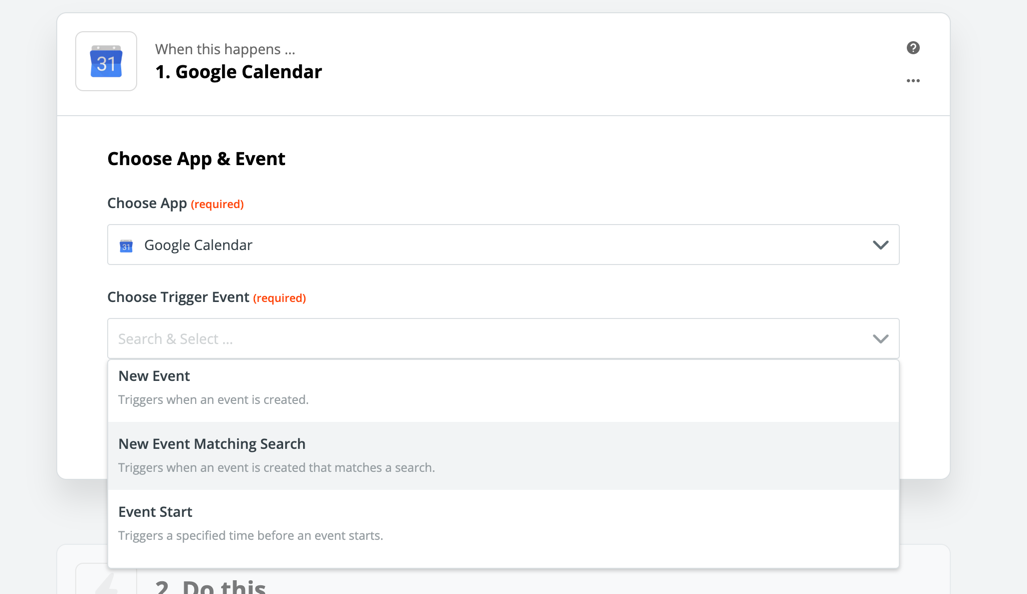The image size is (1027, 594).
Task: Click 'Triggers when an event is created.' description
Action: coord(213,400)
